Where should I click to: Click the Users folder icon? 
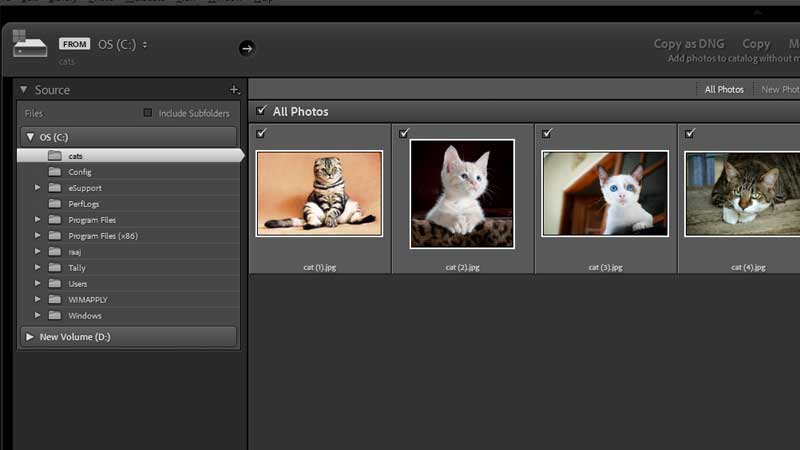(55, 283)
